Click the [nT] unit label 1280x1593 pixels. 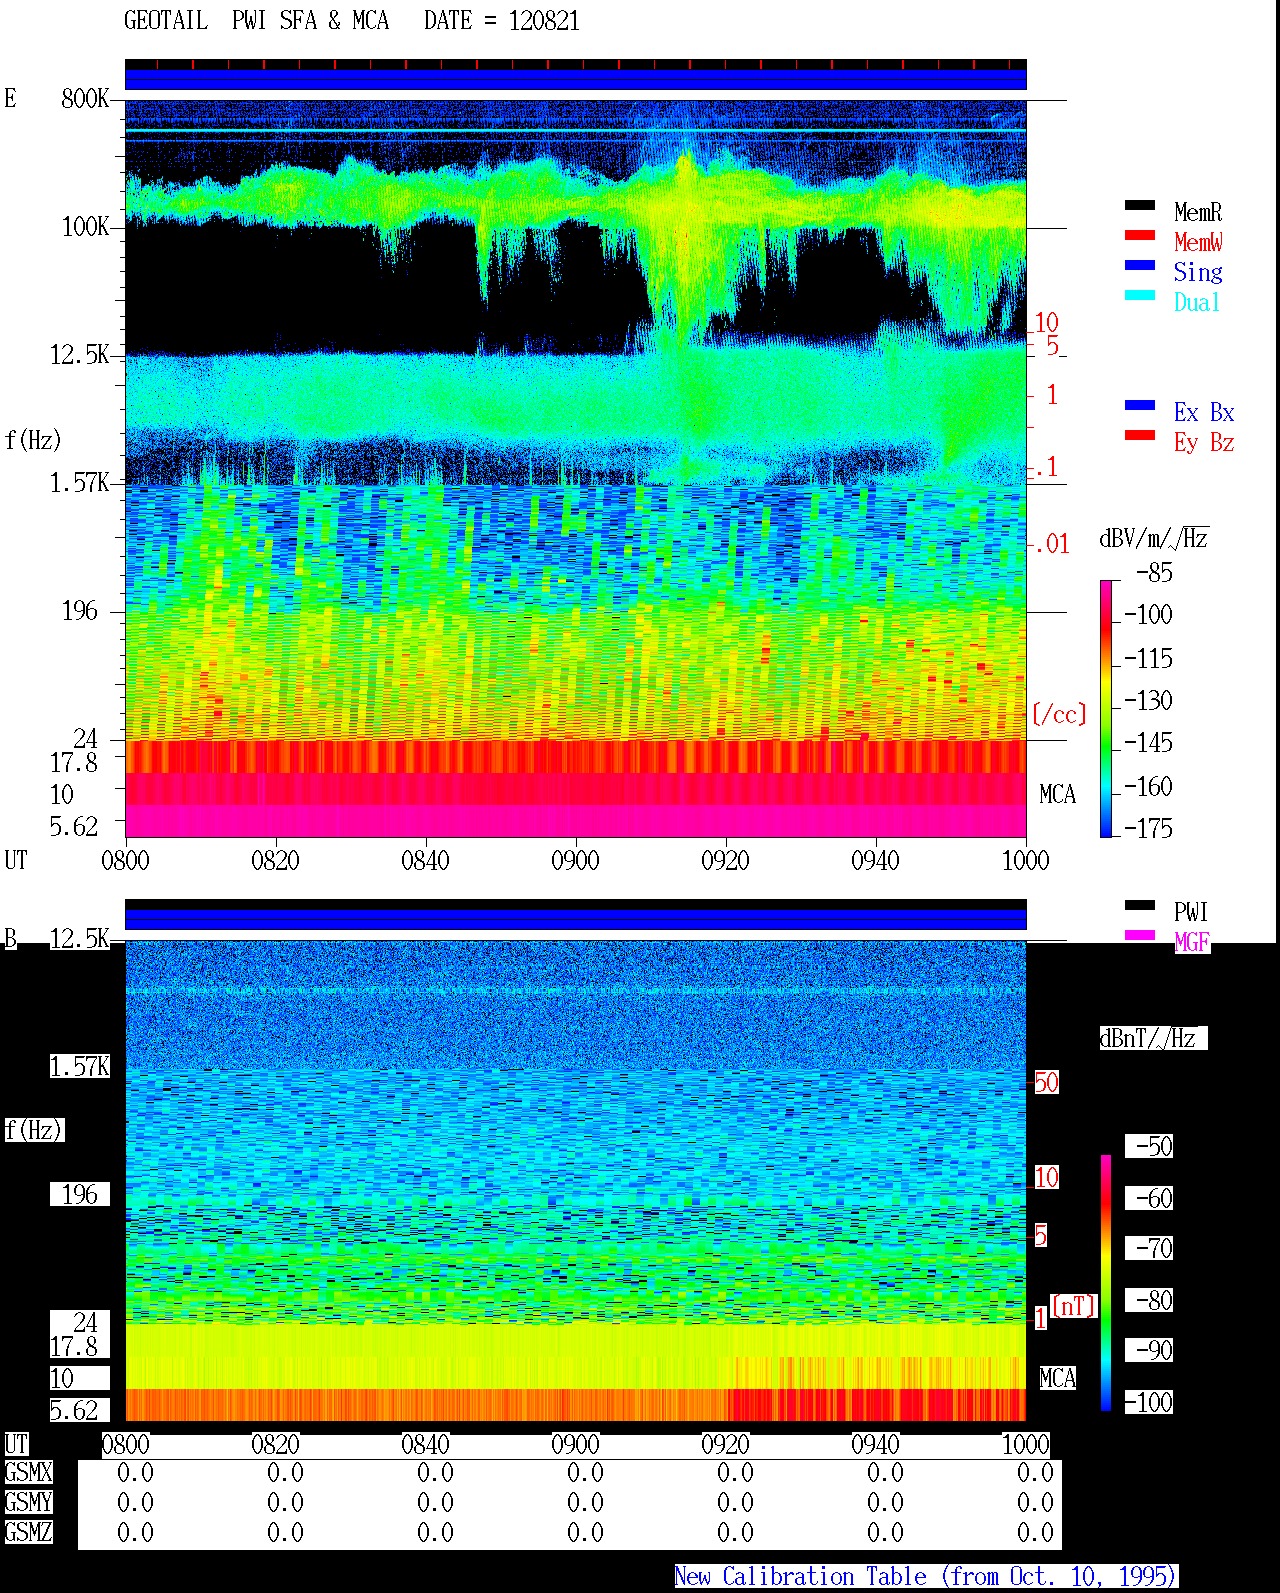tap(1074, 1306)
